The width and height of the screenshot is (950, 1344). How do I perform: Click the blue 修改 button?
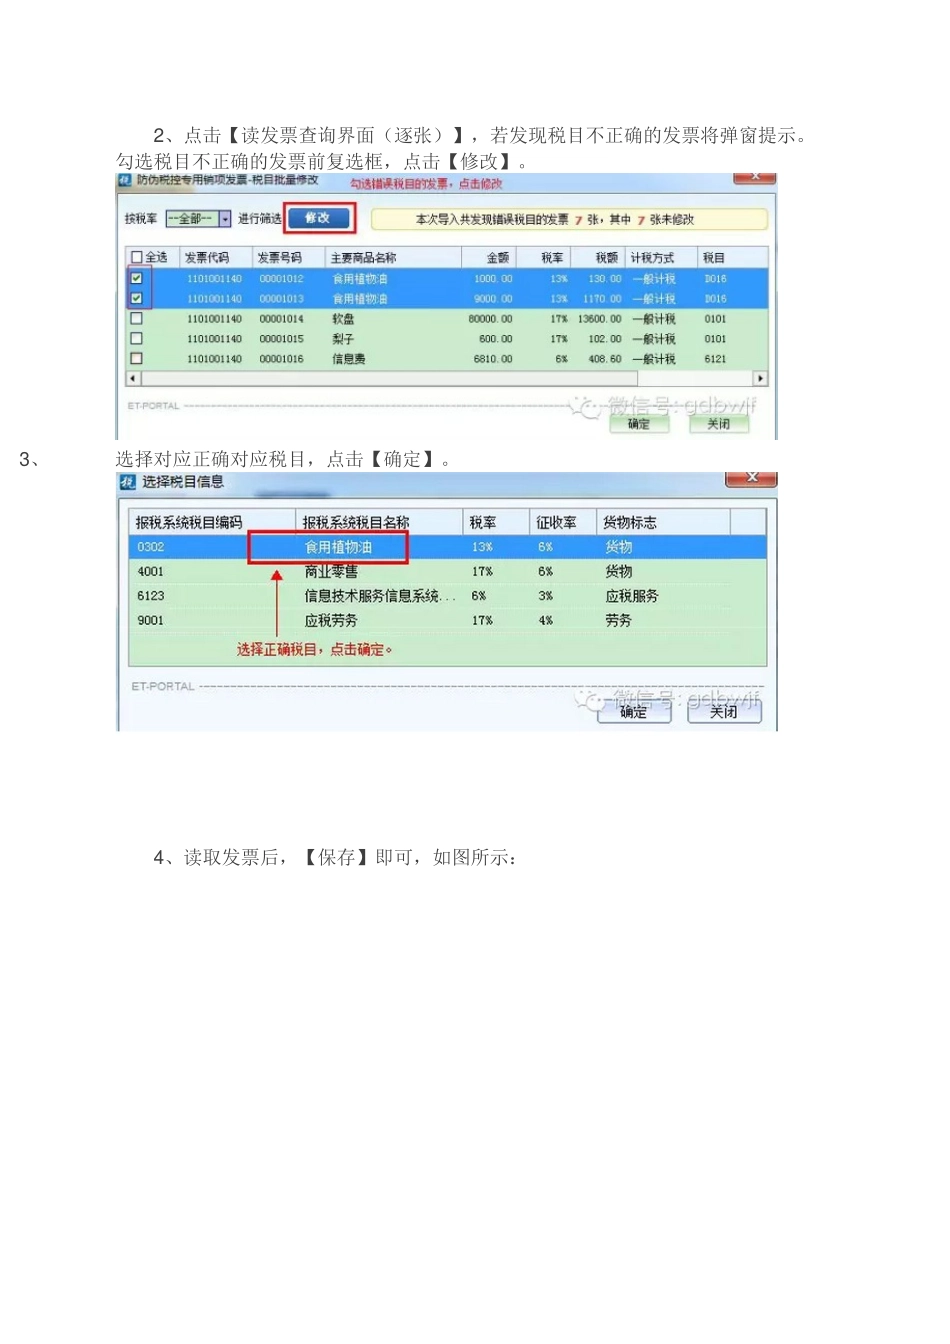(318, 218)
